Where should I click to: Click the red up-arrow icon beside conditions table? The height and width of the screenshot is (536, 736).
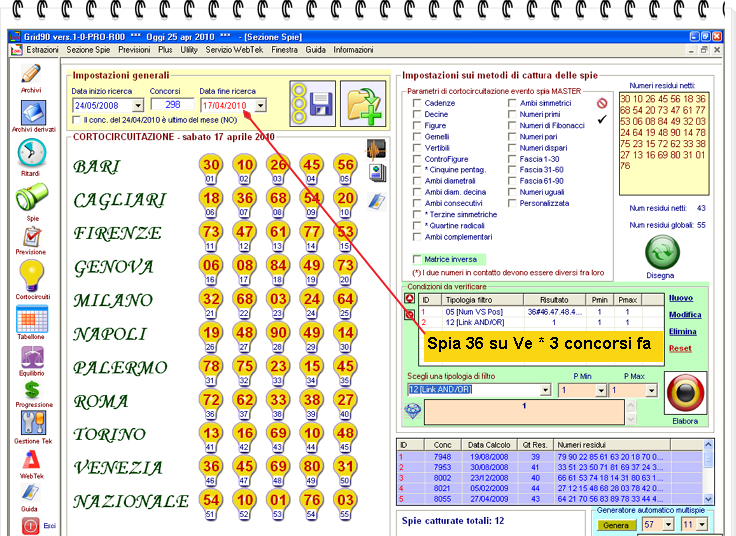409,299
